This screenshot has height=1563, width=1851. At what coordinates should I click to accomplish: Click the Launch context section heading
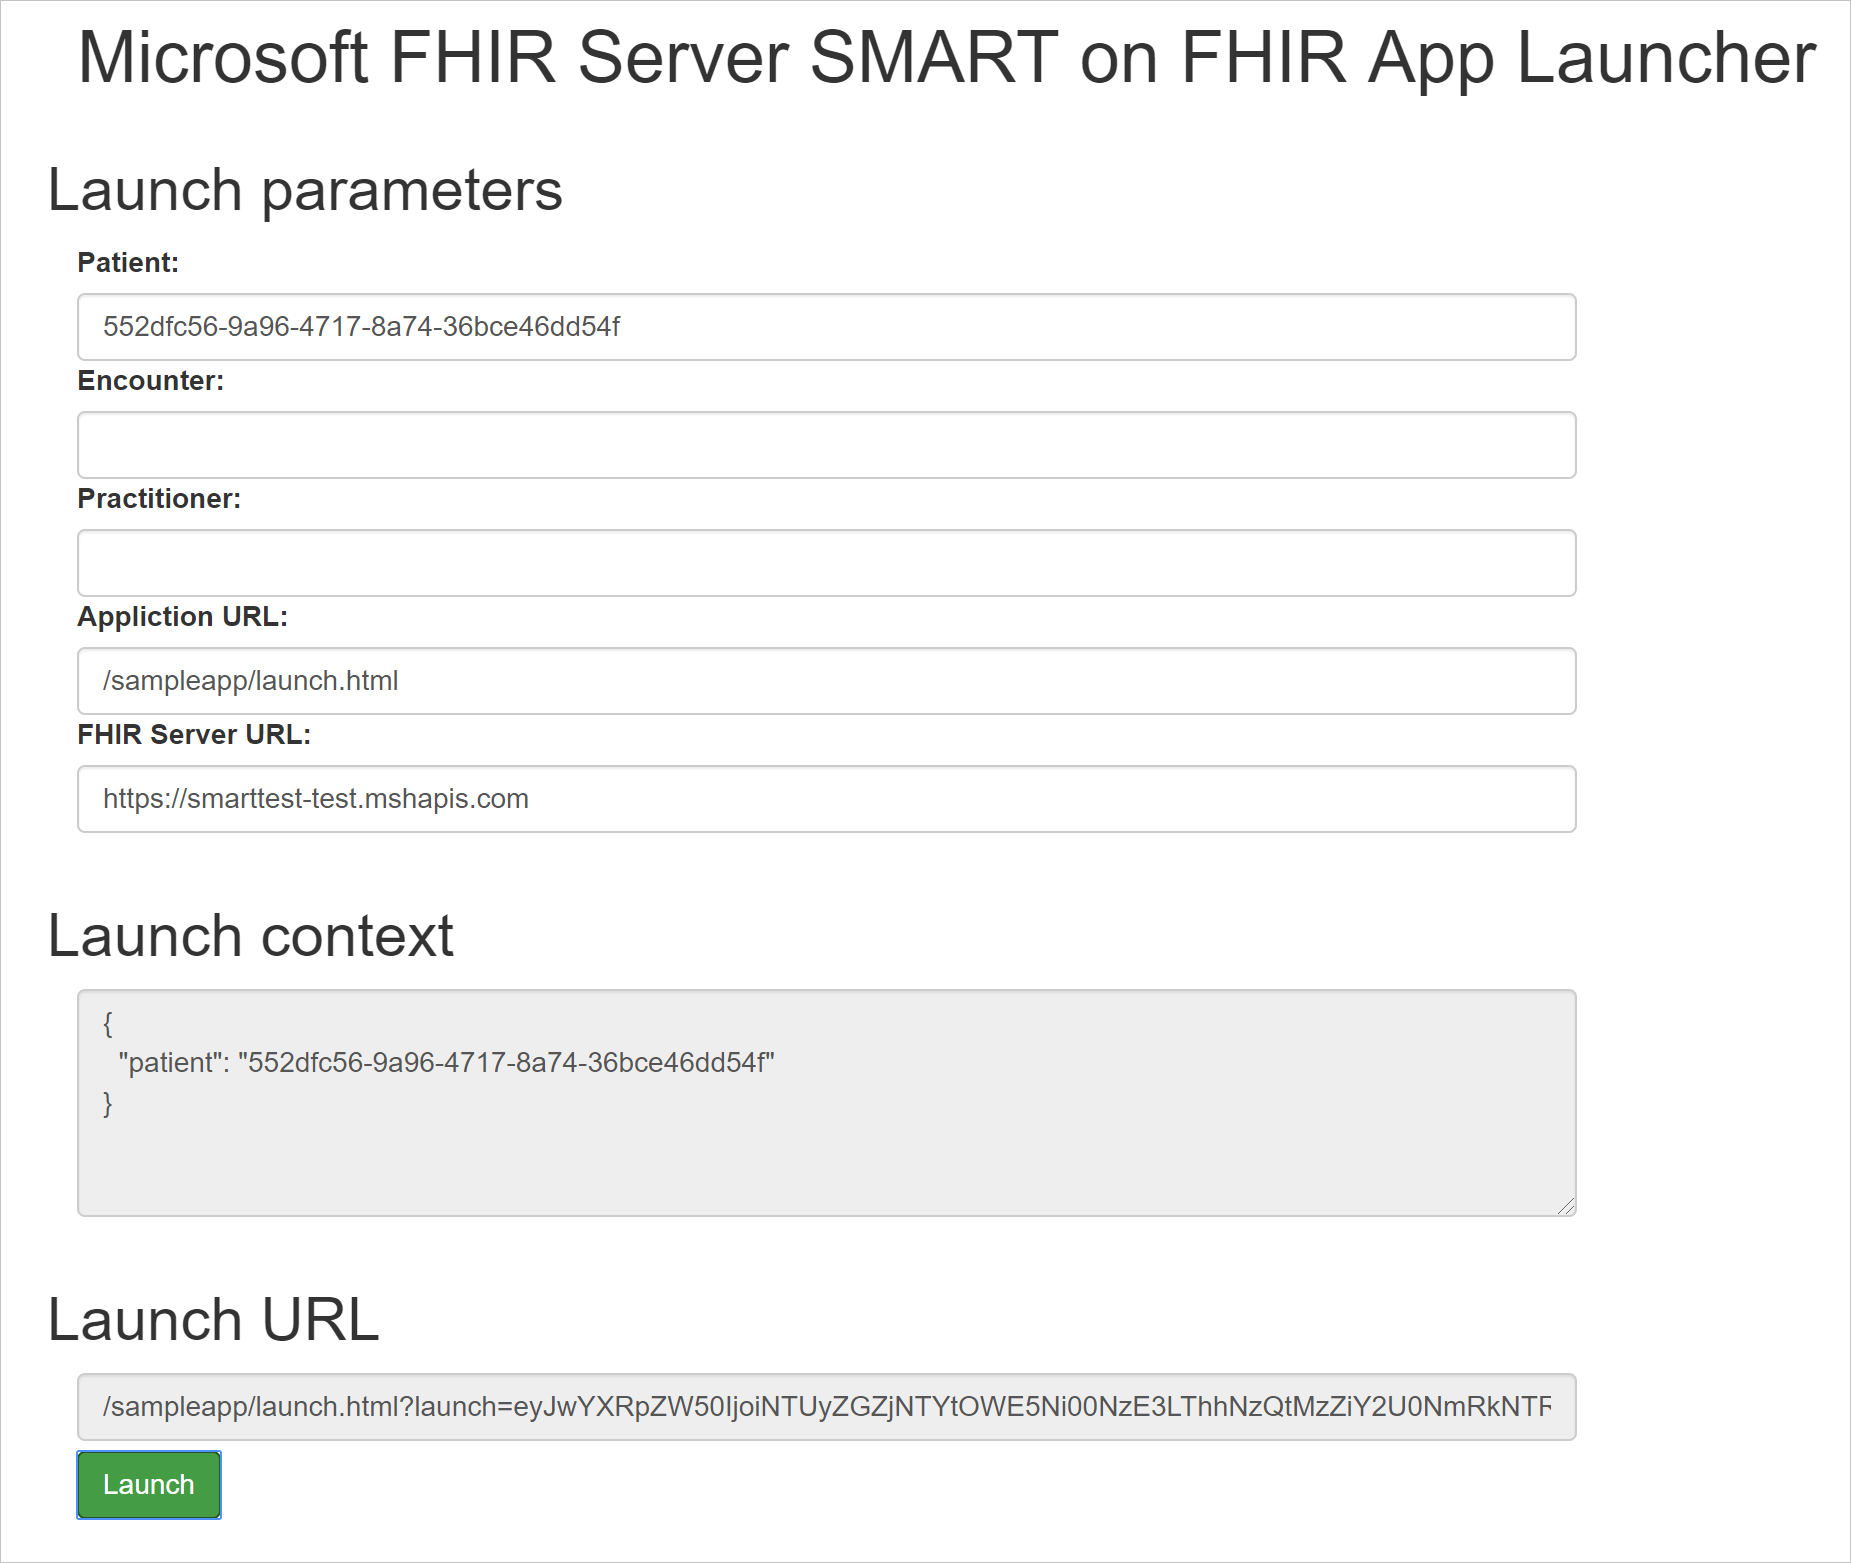click(252, 936)
